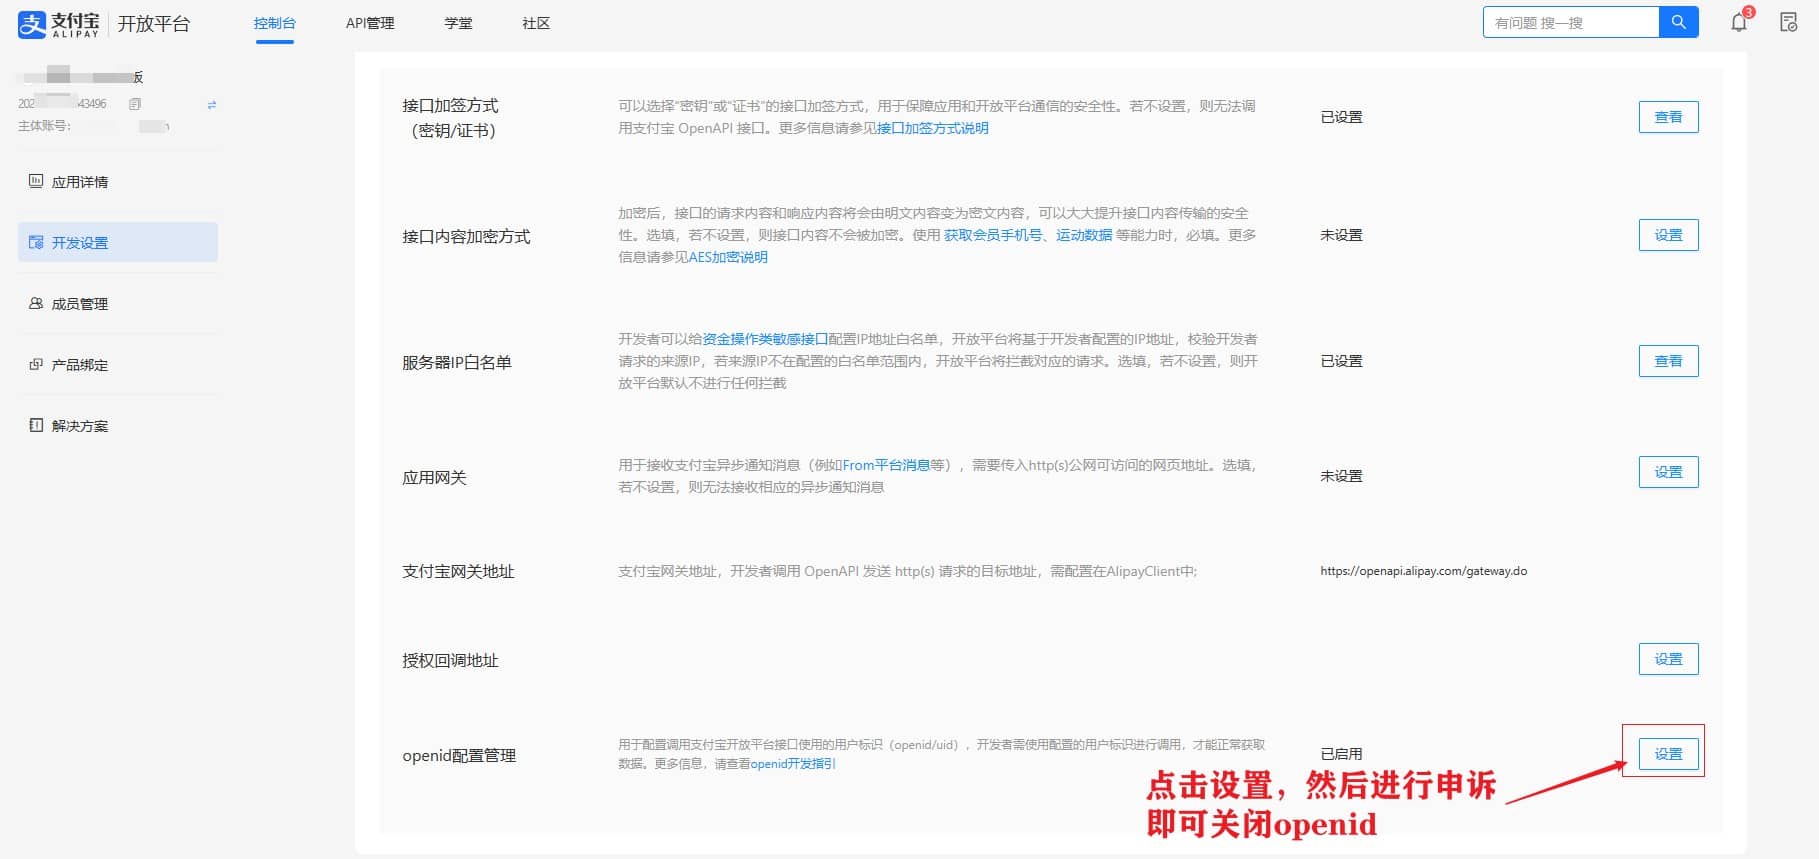Open the 接口加签方式说明 link
This screenshot has width=1819, height=859.
pos(932,128)
